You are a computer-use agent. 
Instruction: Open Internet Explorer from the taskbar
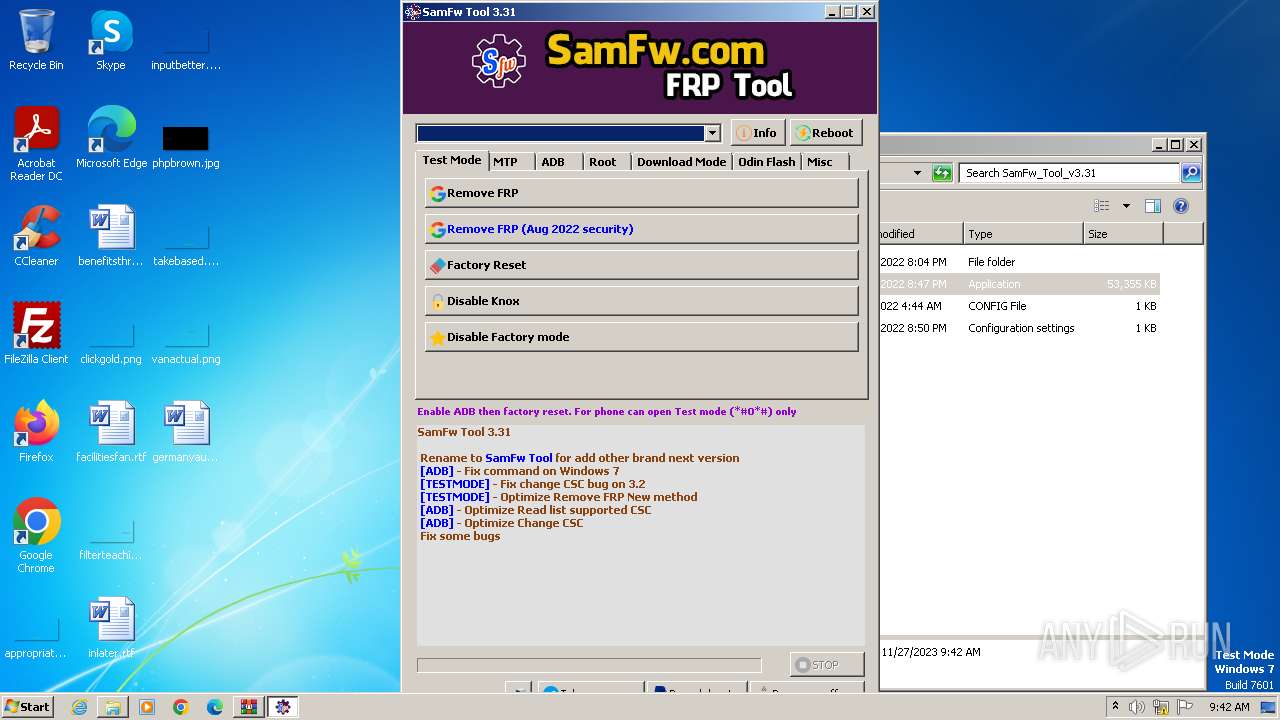tap(79, 707)
